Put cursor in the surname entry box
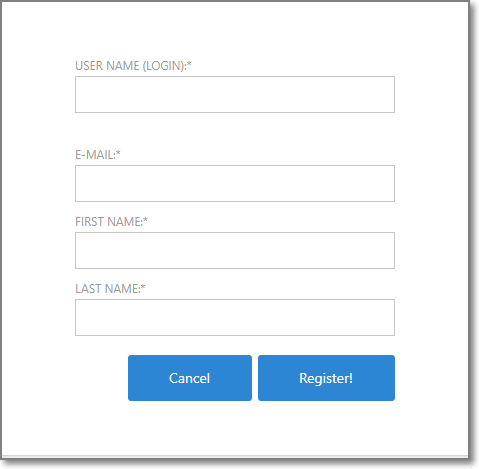Image resolution: width=479 pixels, height=469 pixels. click(235, 317)
